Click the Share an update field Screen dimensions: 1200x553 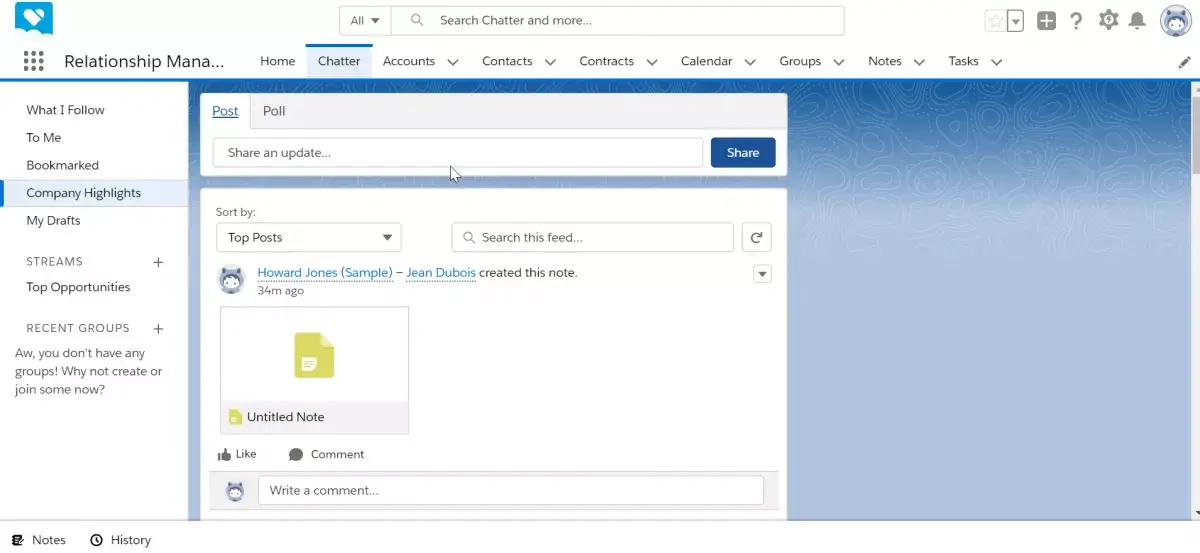458,152
